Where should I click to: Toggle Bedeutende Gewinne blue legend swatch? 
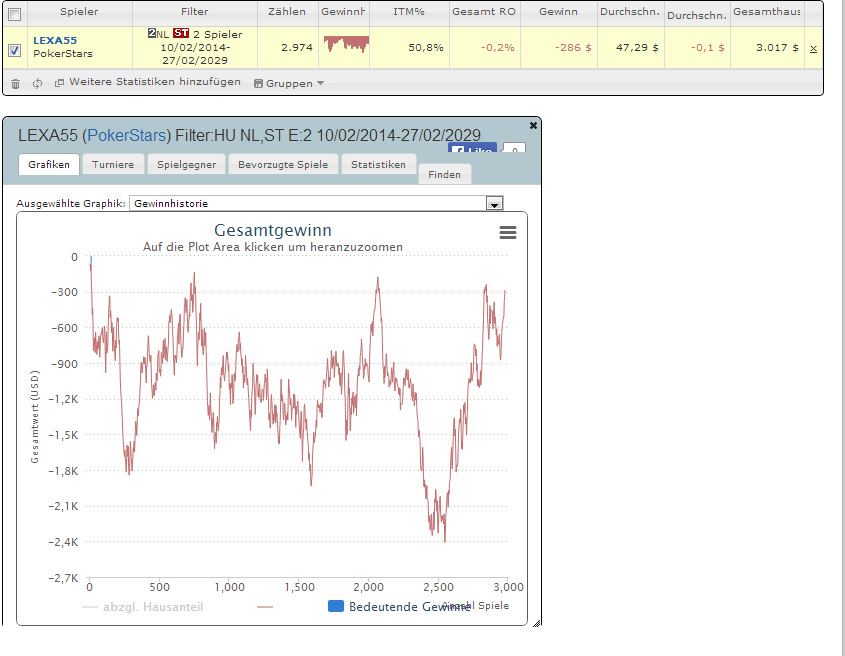[x=336, y=606]
